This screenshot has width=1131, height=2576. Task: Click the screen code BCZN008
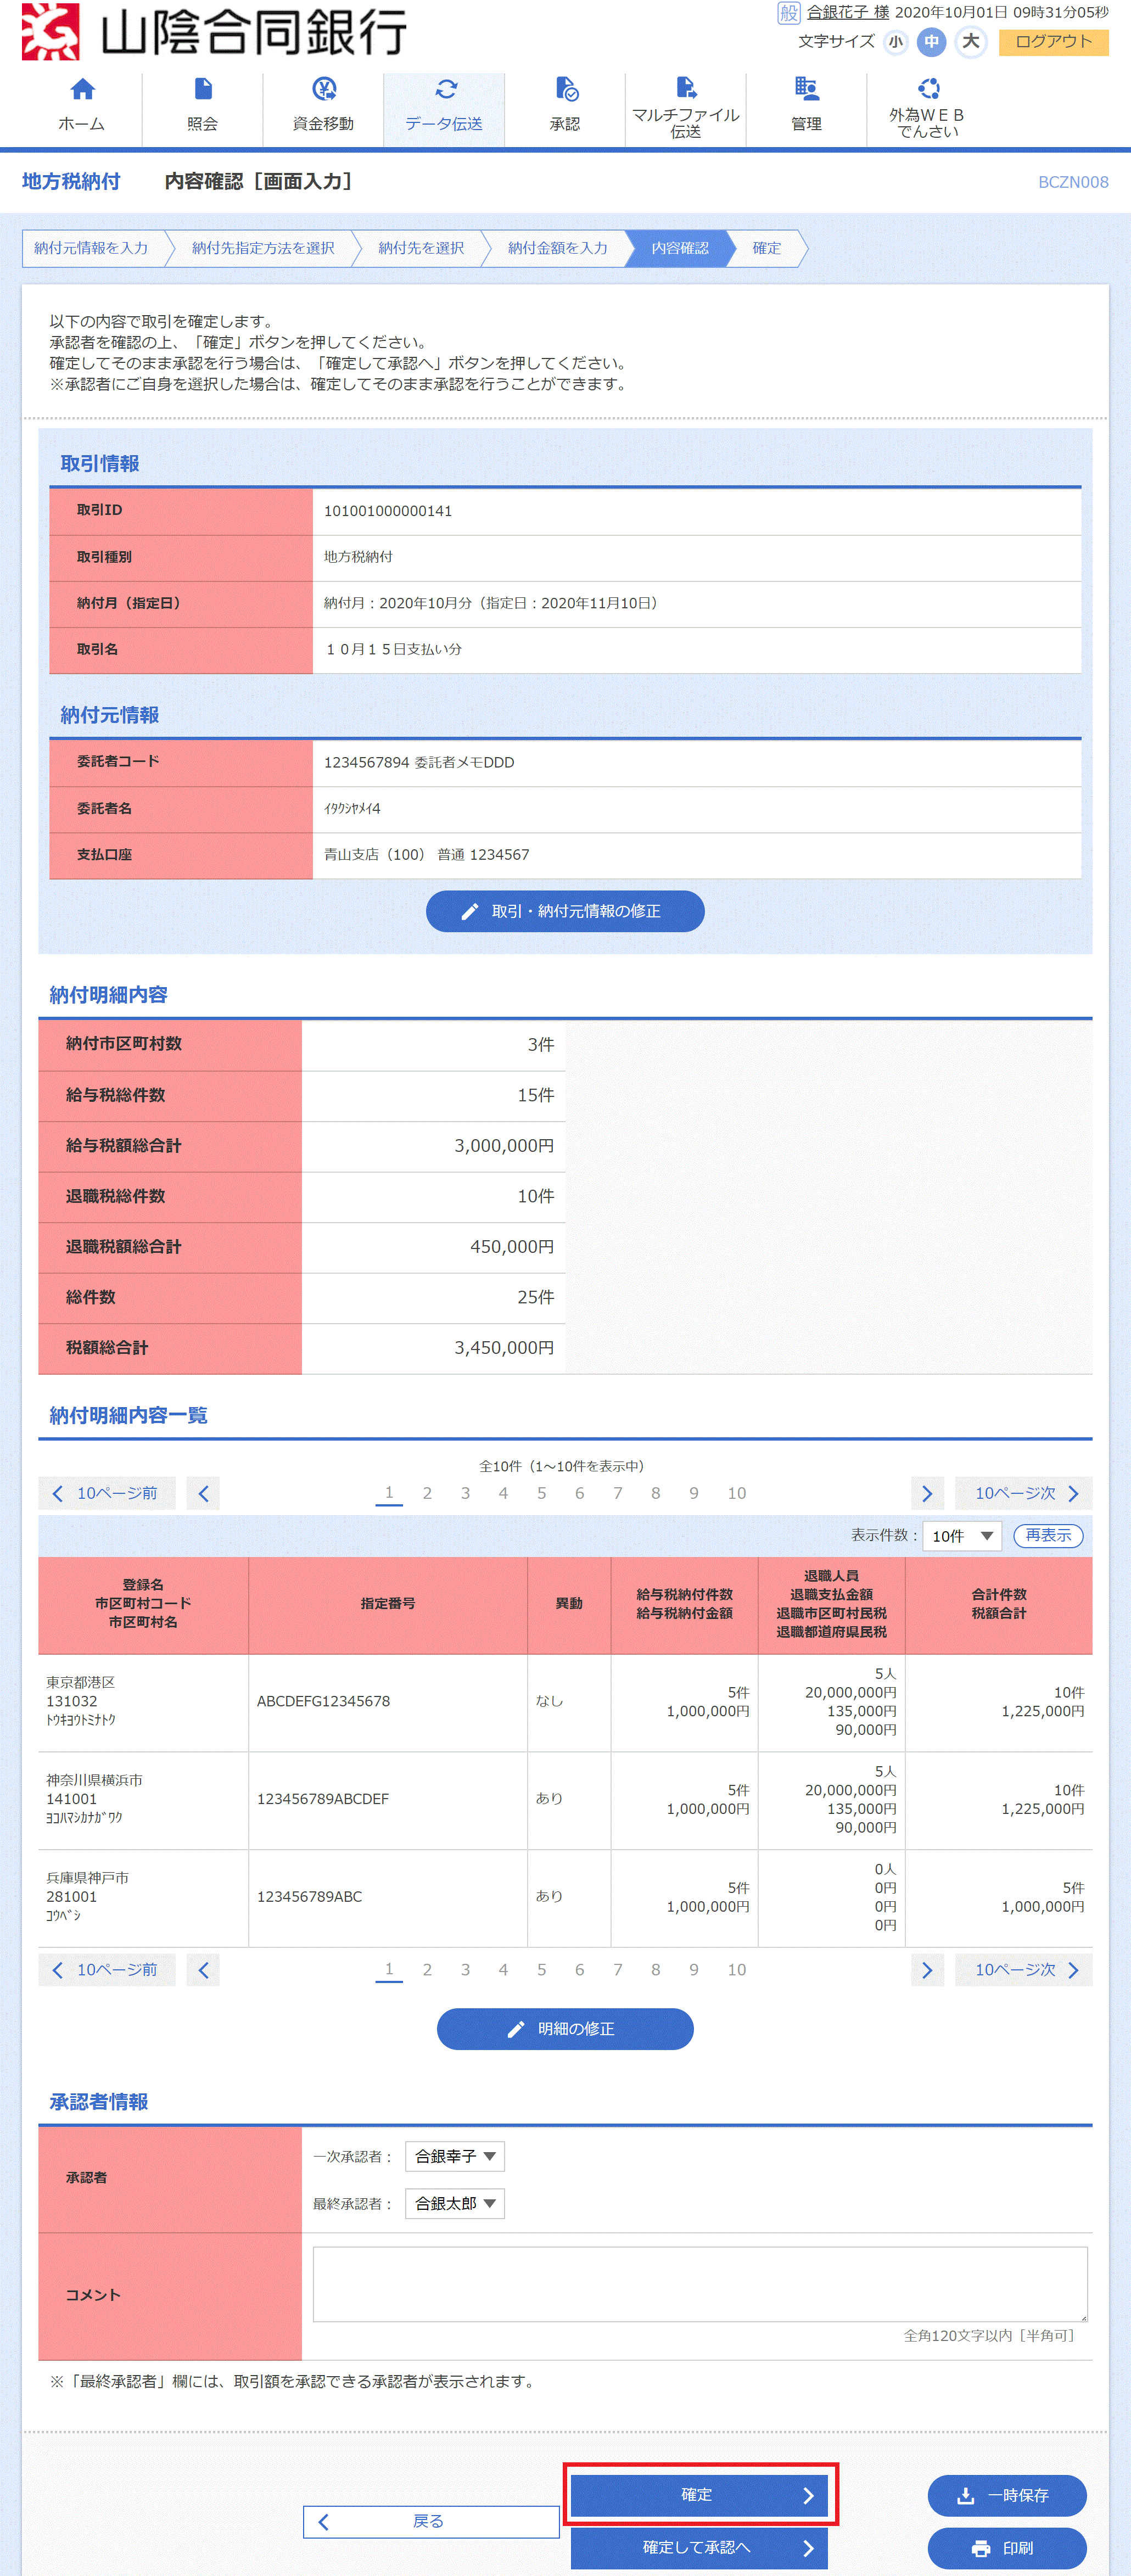[1073, 182]
